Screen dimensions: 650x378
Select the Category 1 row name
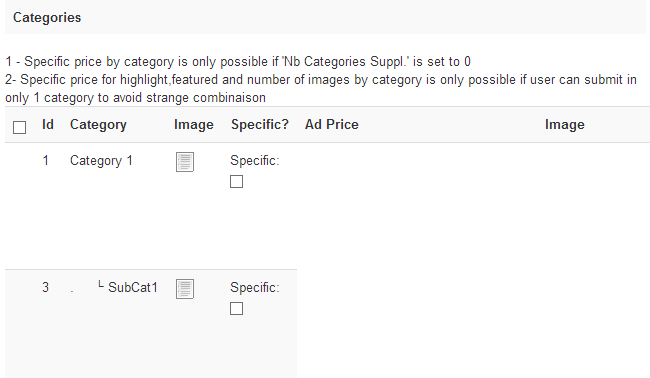[x=101, y=161]
